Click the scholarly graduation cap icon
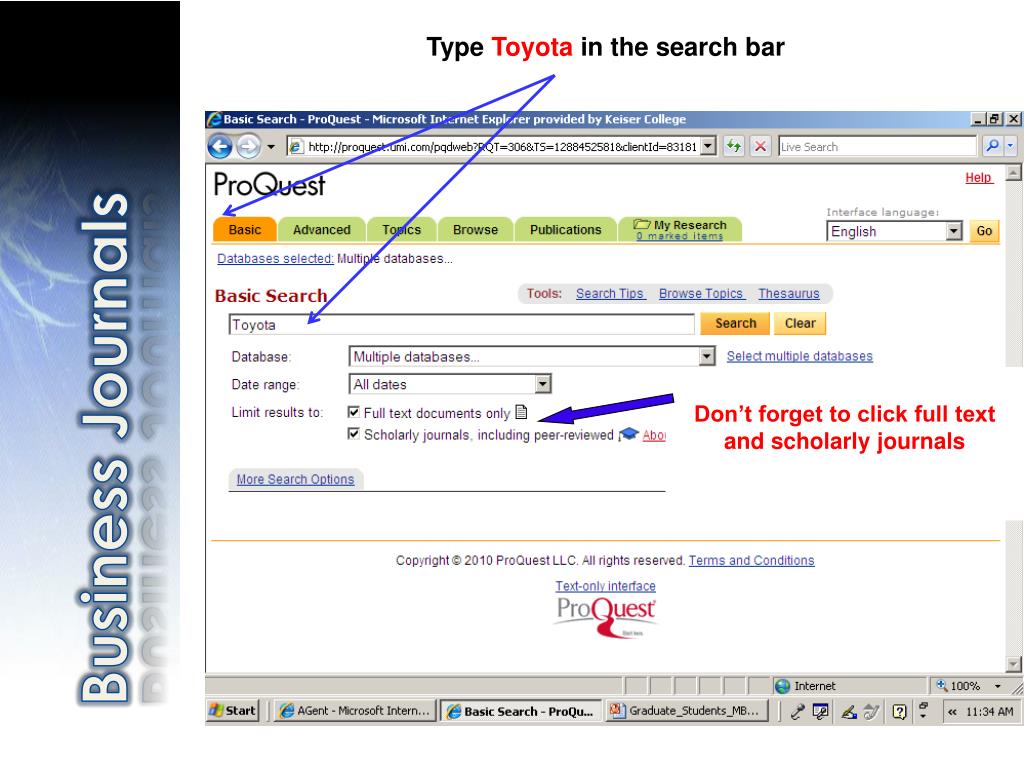Image resolution: width=1024 pixels, height=768 pixels. tap(628, 434)
